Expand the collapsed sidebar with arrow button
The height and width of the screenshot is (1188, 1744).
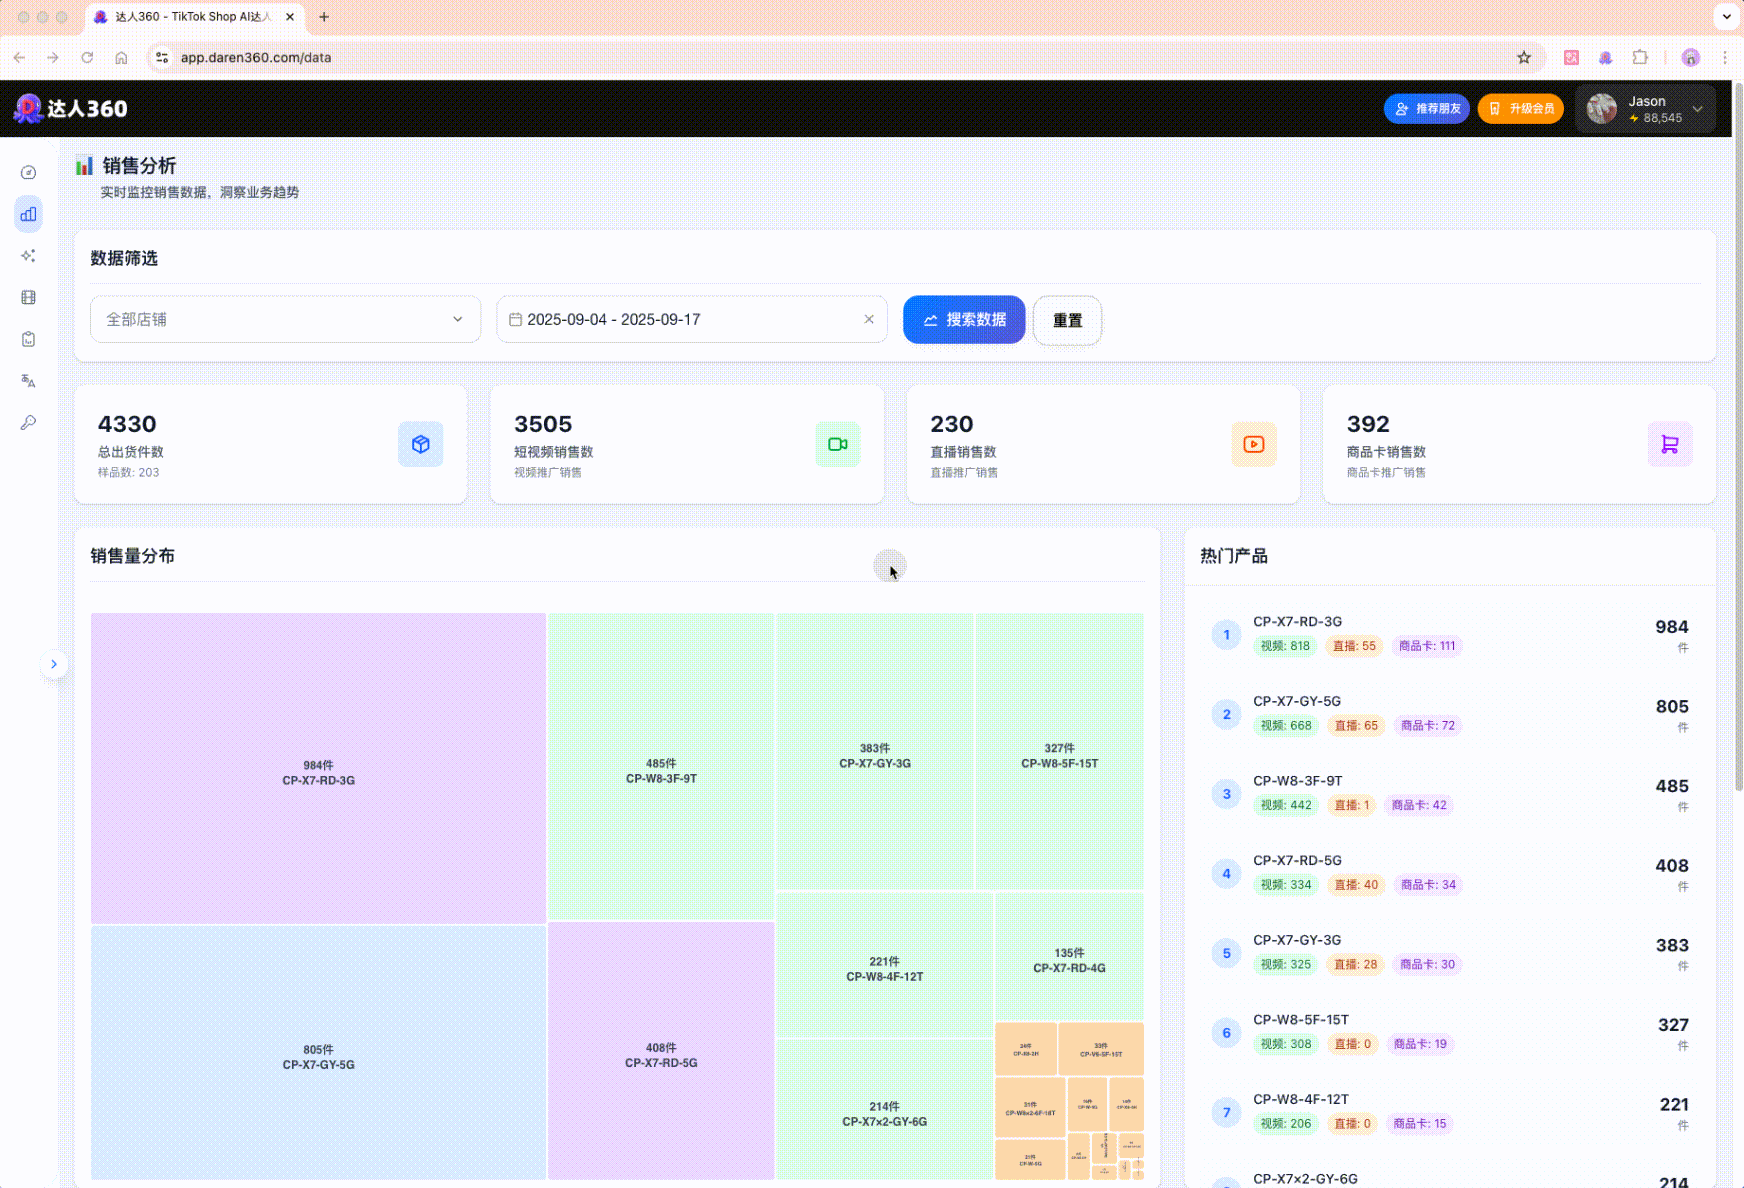[54, 664]
